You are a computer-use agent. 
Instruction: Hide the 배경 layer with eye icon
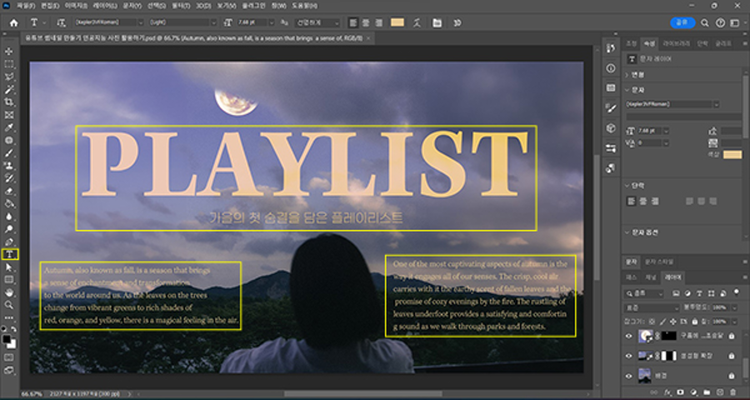tap(629, 376)
